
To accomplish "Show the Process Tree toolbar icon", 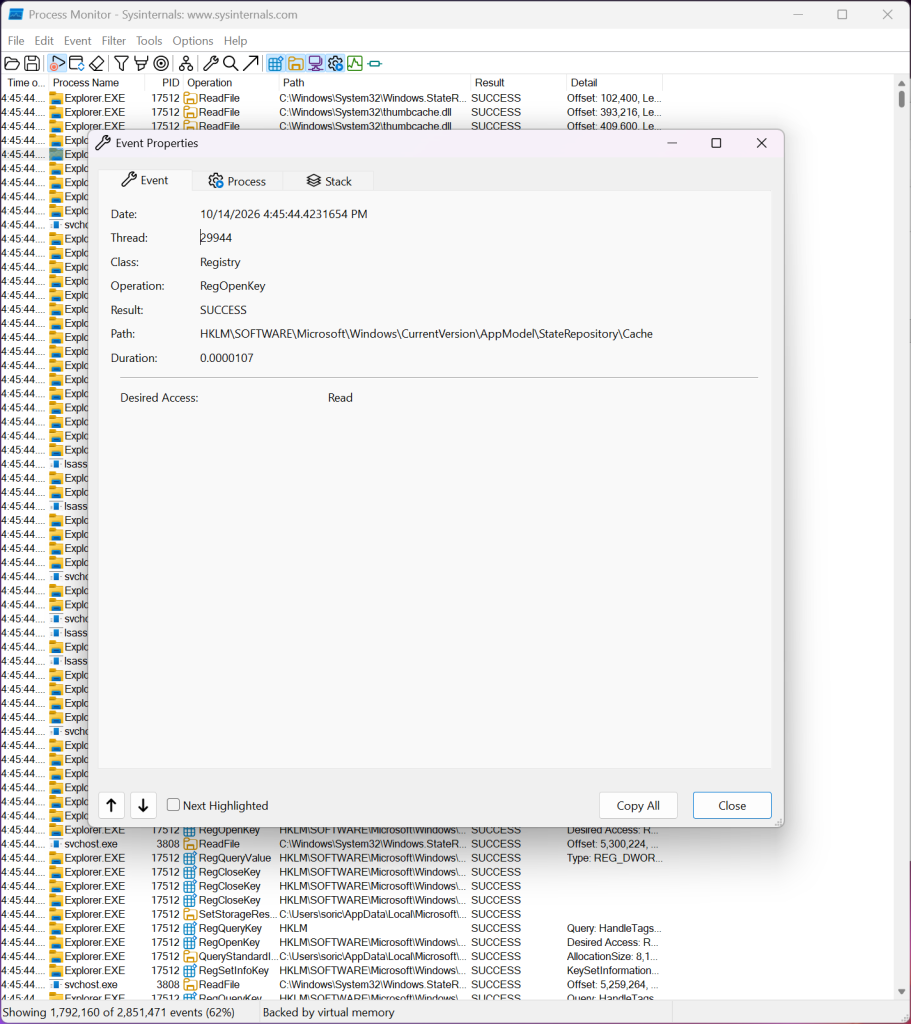I will tap(186, 63).
